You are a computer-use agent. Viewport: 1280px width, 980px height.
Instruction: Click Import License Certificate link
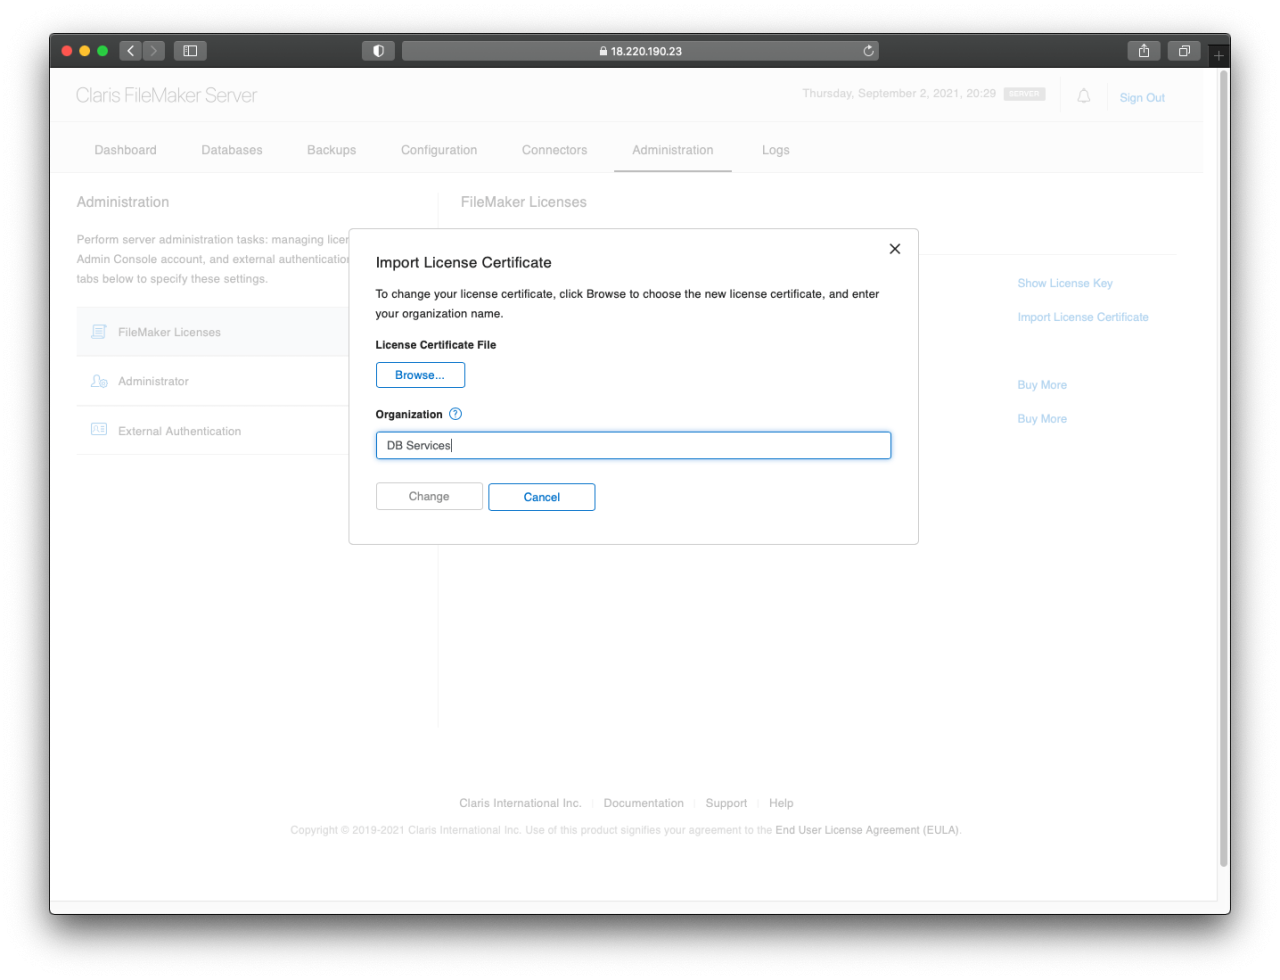[x=1083, y=317]
